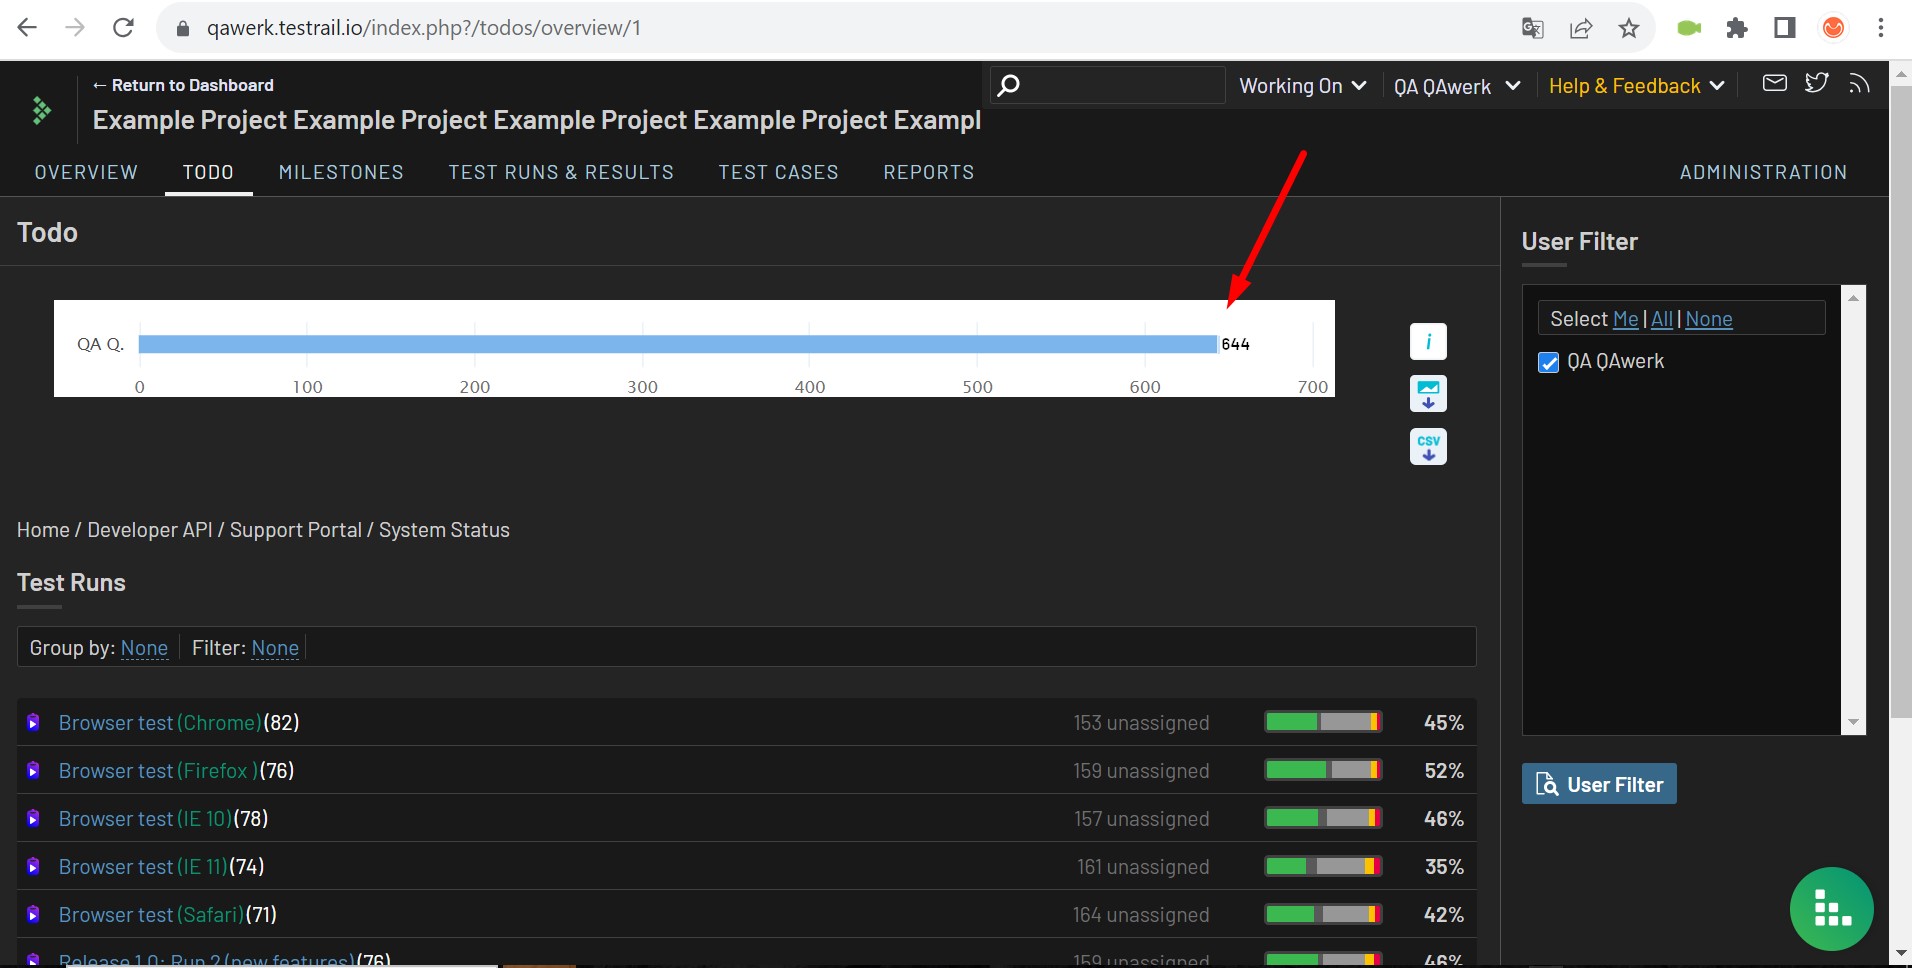Click the TestRail logo icon
Image resolution: width=1912 pixels, height=968 pixels.
pos(41,110)
